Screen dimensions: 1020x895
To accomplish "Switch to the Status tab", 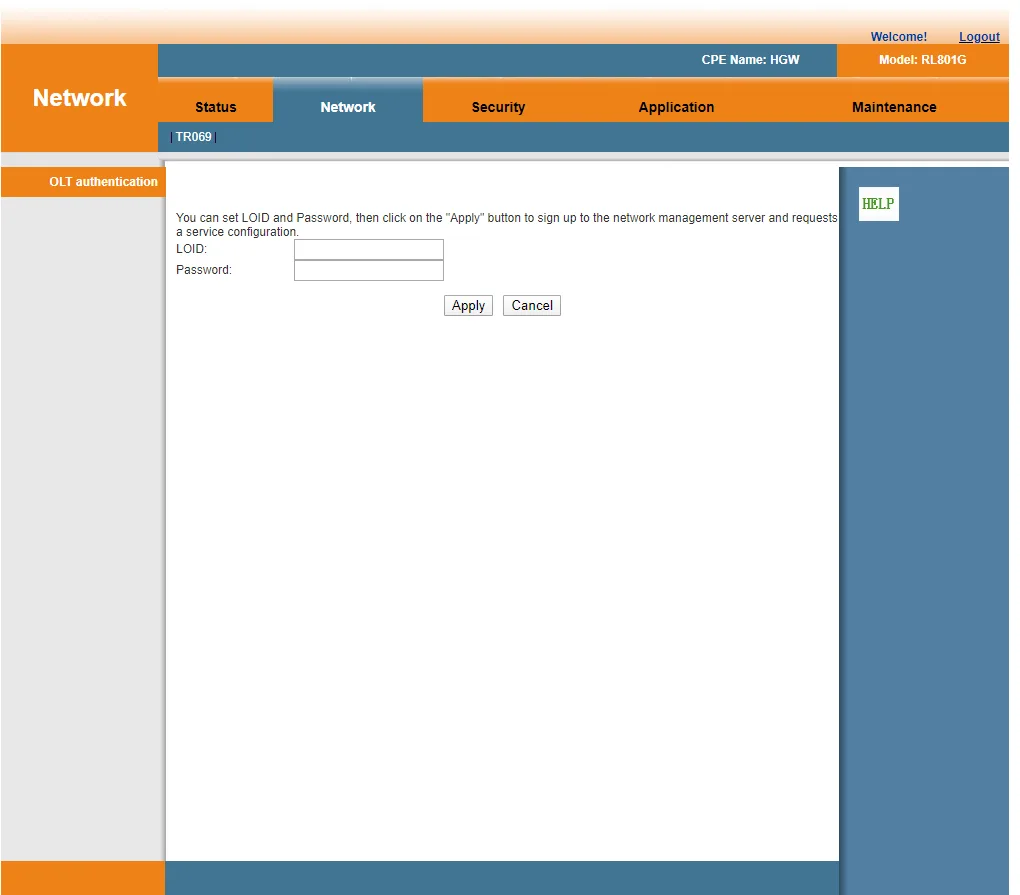I will (215, 107).
